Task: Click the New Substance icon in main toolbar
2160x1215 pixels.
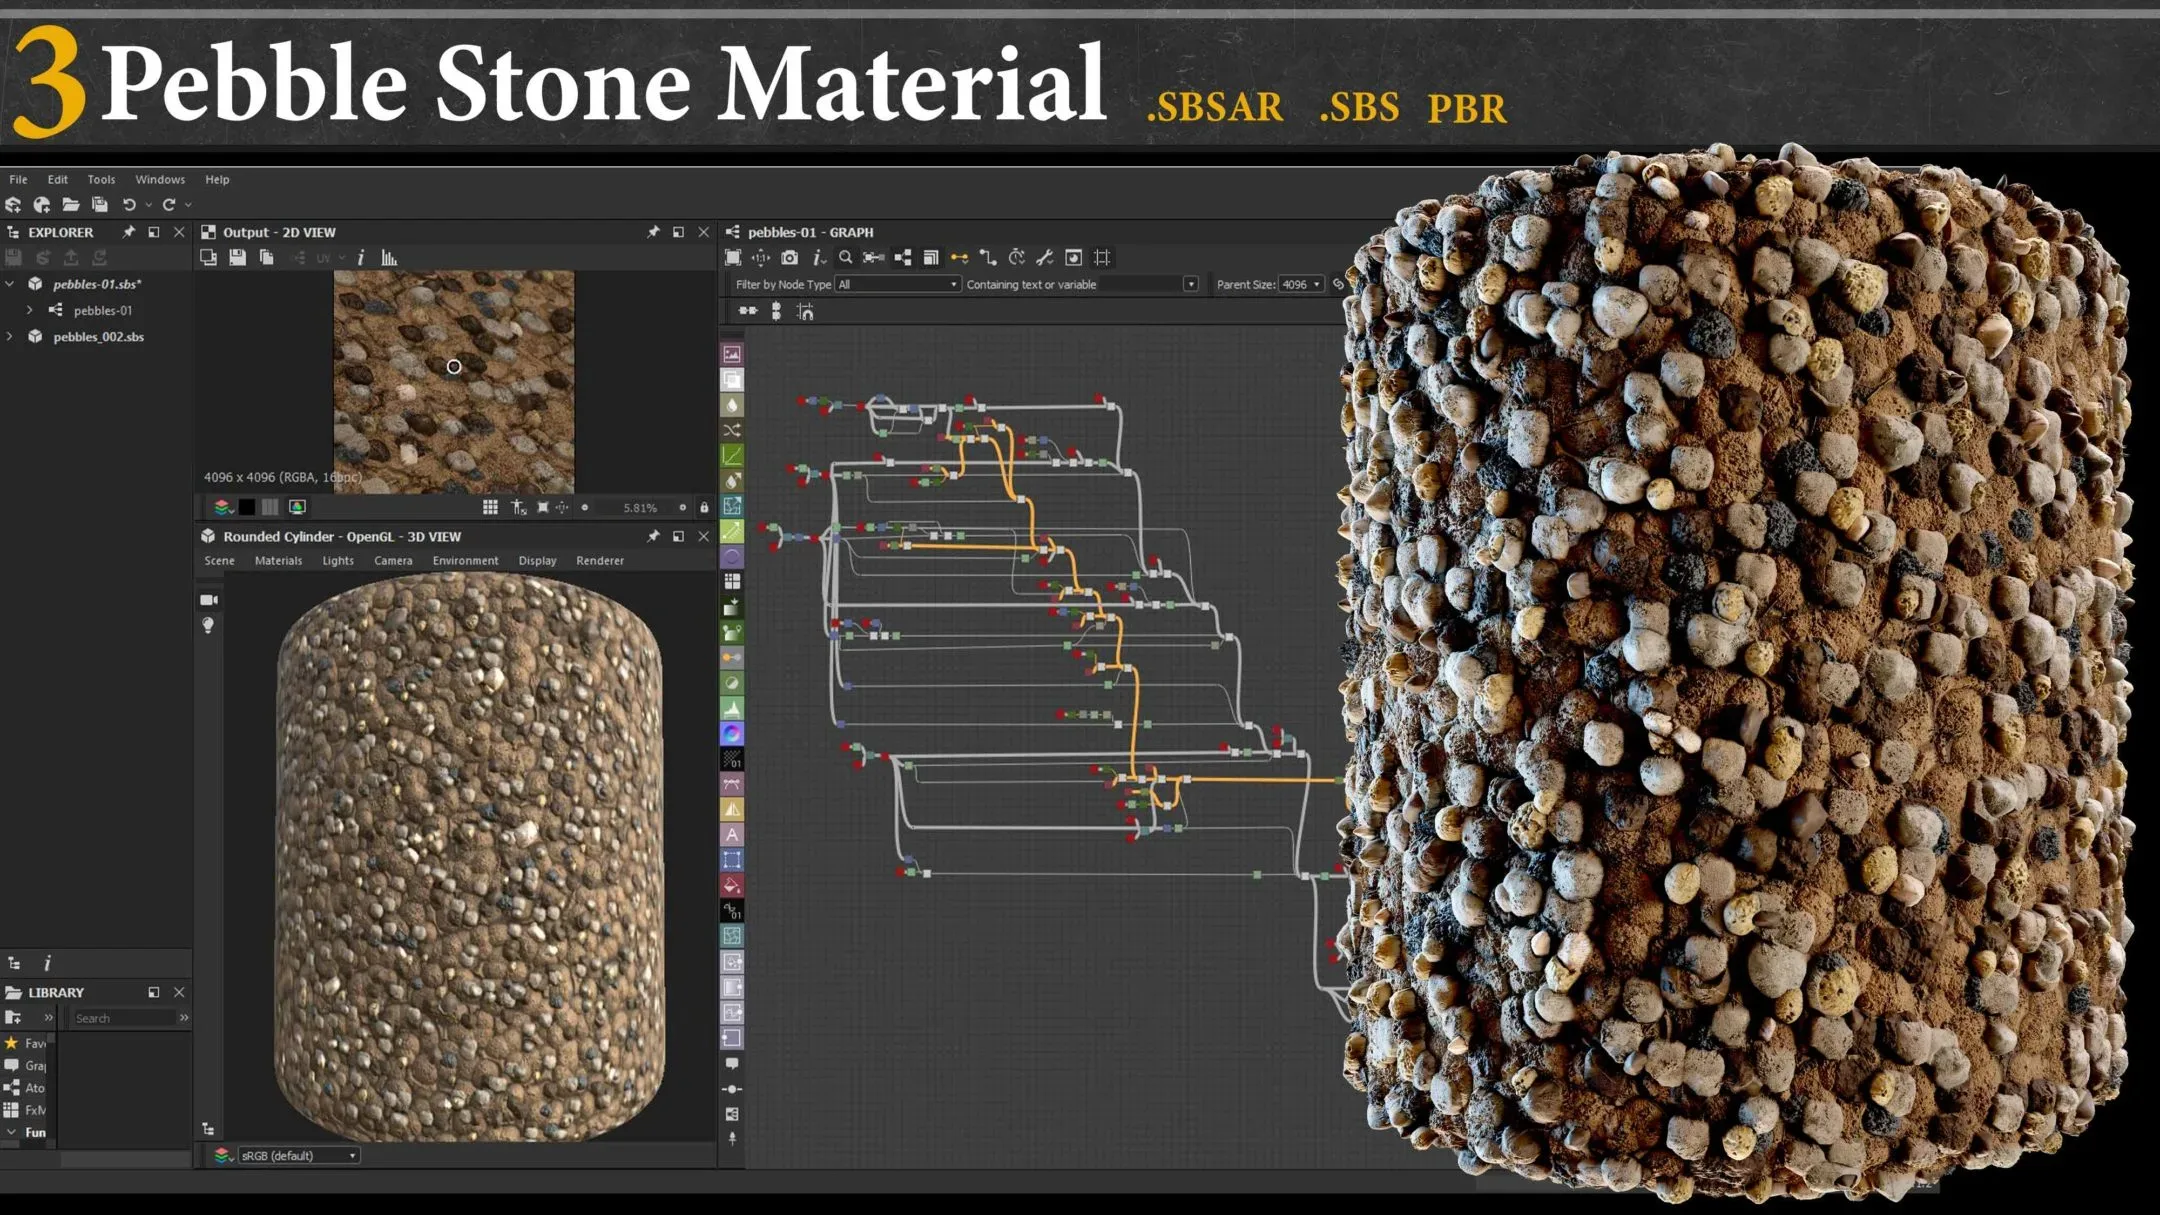Action: [13, 205]
